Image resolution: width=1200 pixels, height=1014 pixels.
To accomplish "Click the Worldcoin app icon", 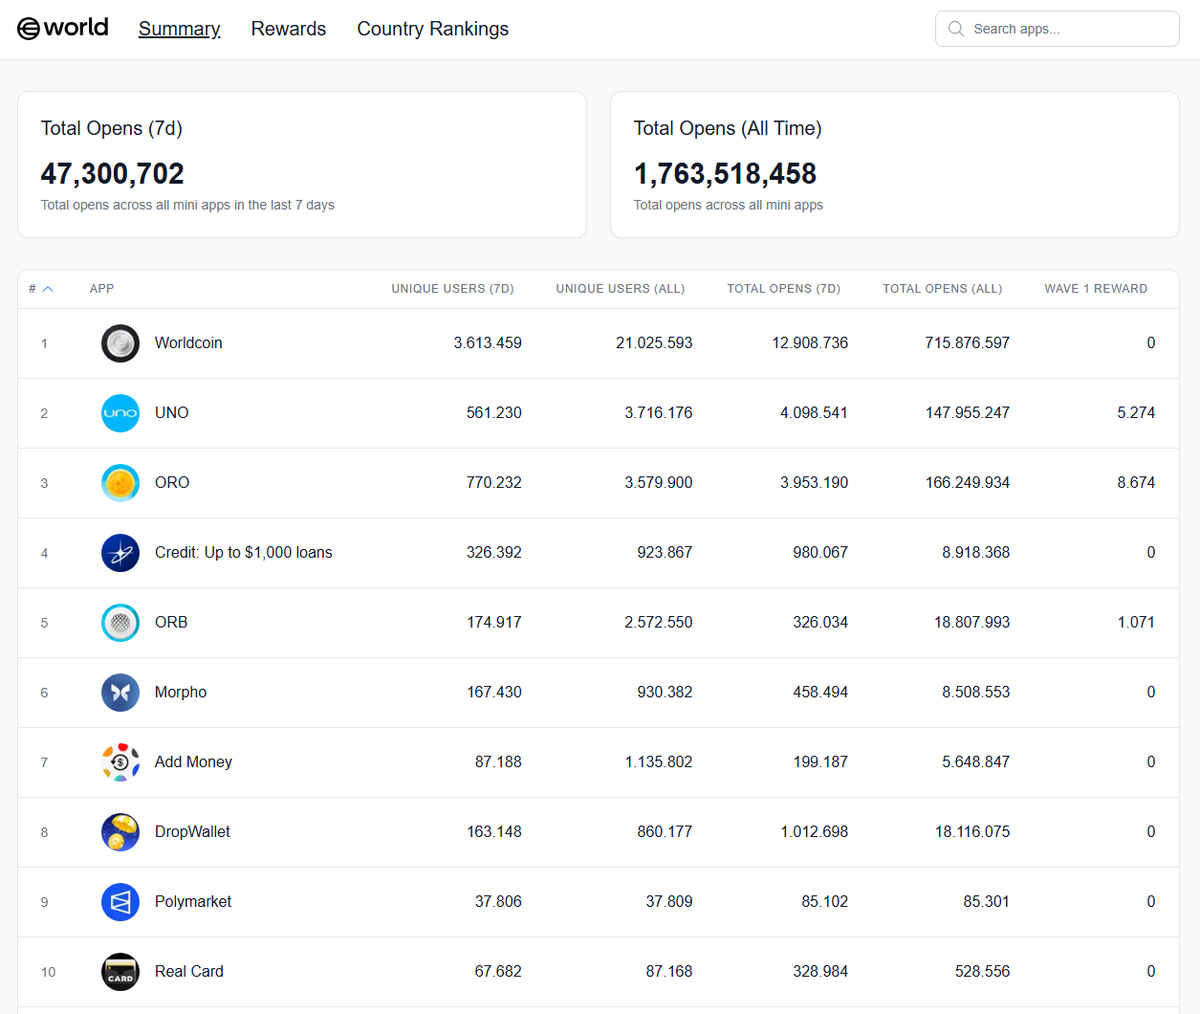I will coord(120,343).
